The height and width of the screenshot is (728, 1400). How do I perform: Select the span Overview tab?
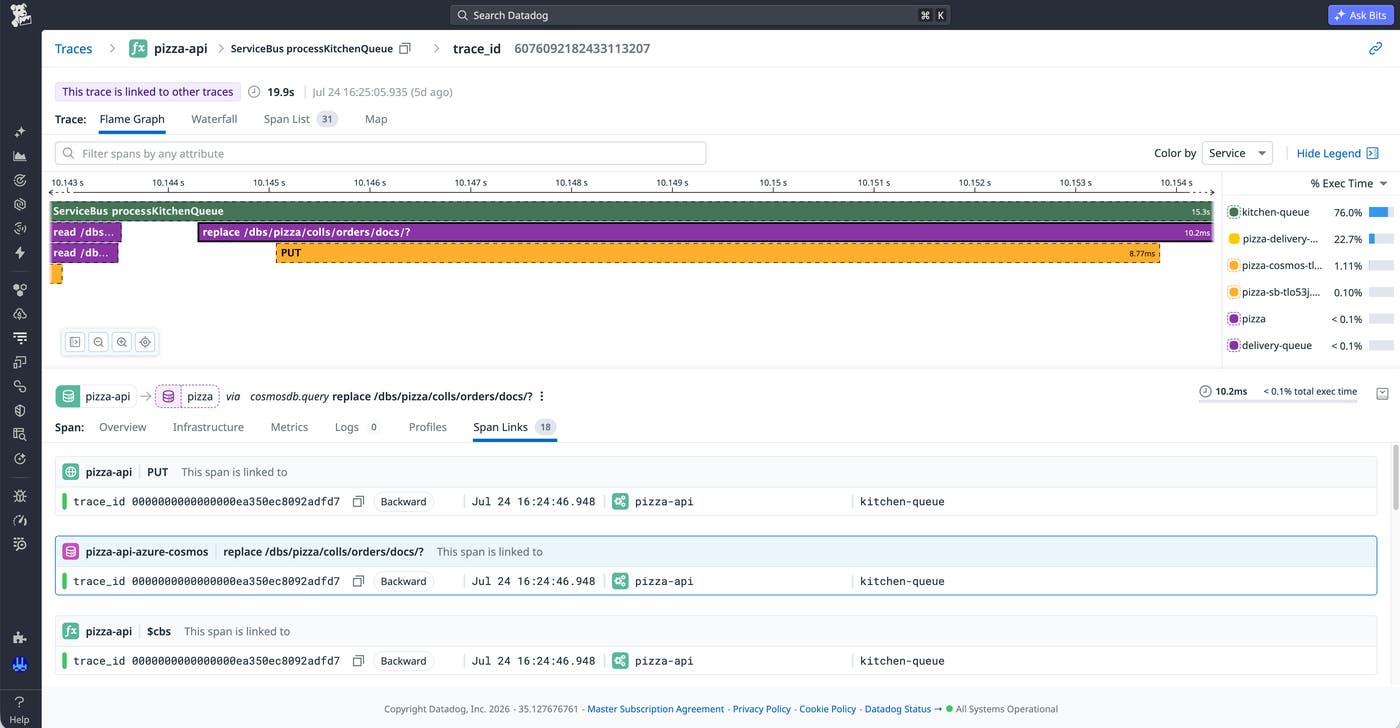123,427
